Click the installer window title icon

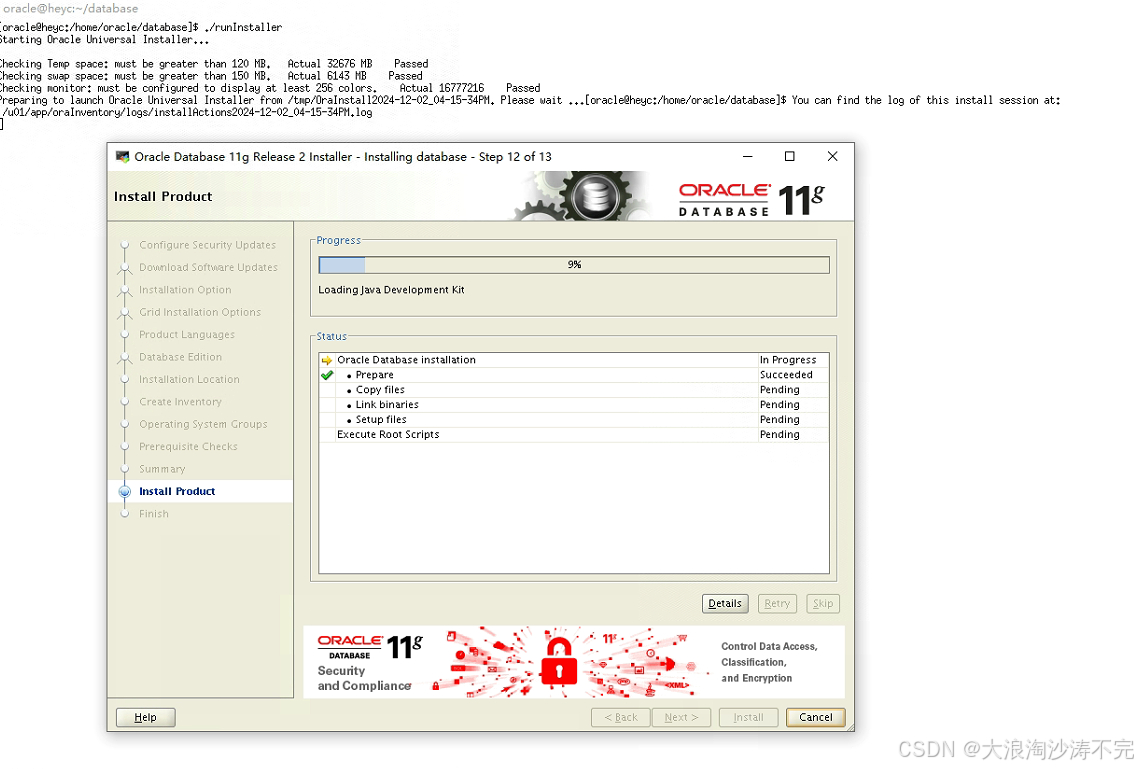click(122, 157)
